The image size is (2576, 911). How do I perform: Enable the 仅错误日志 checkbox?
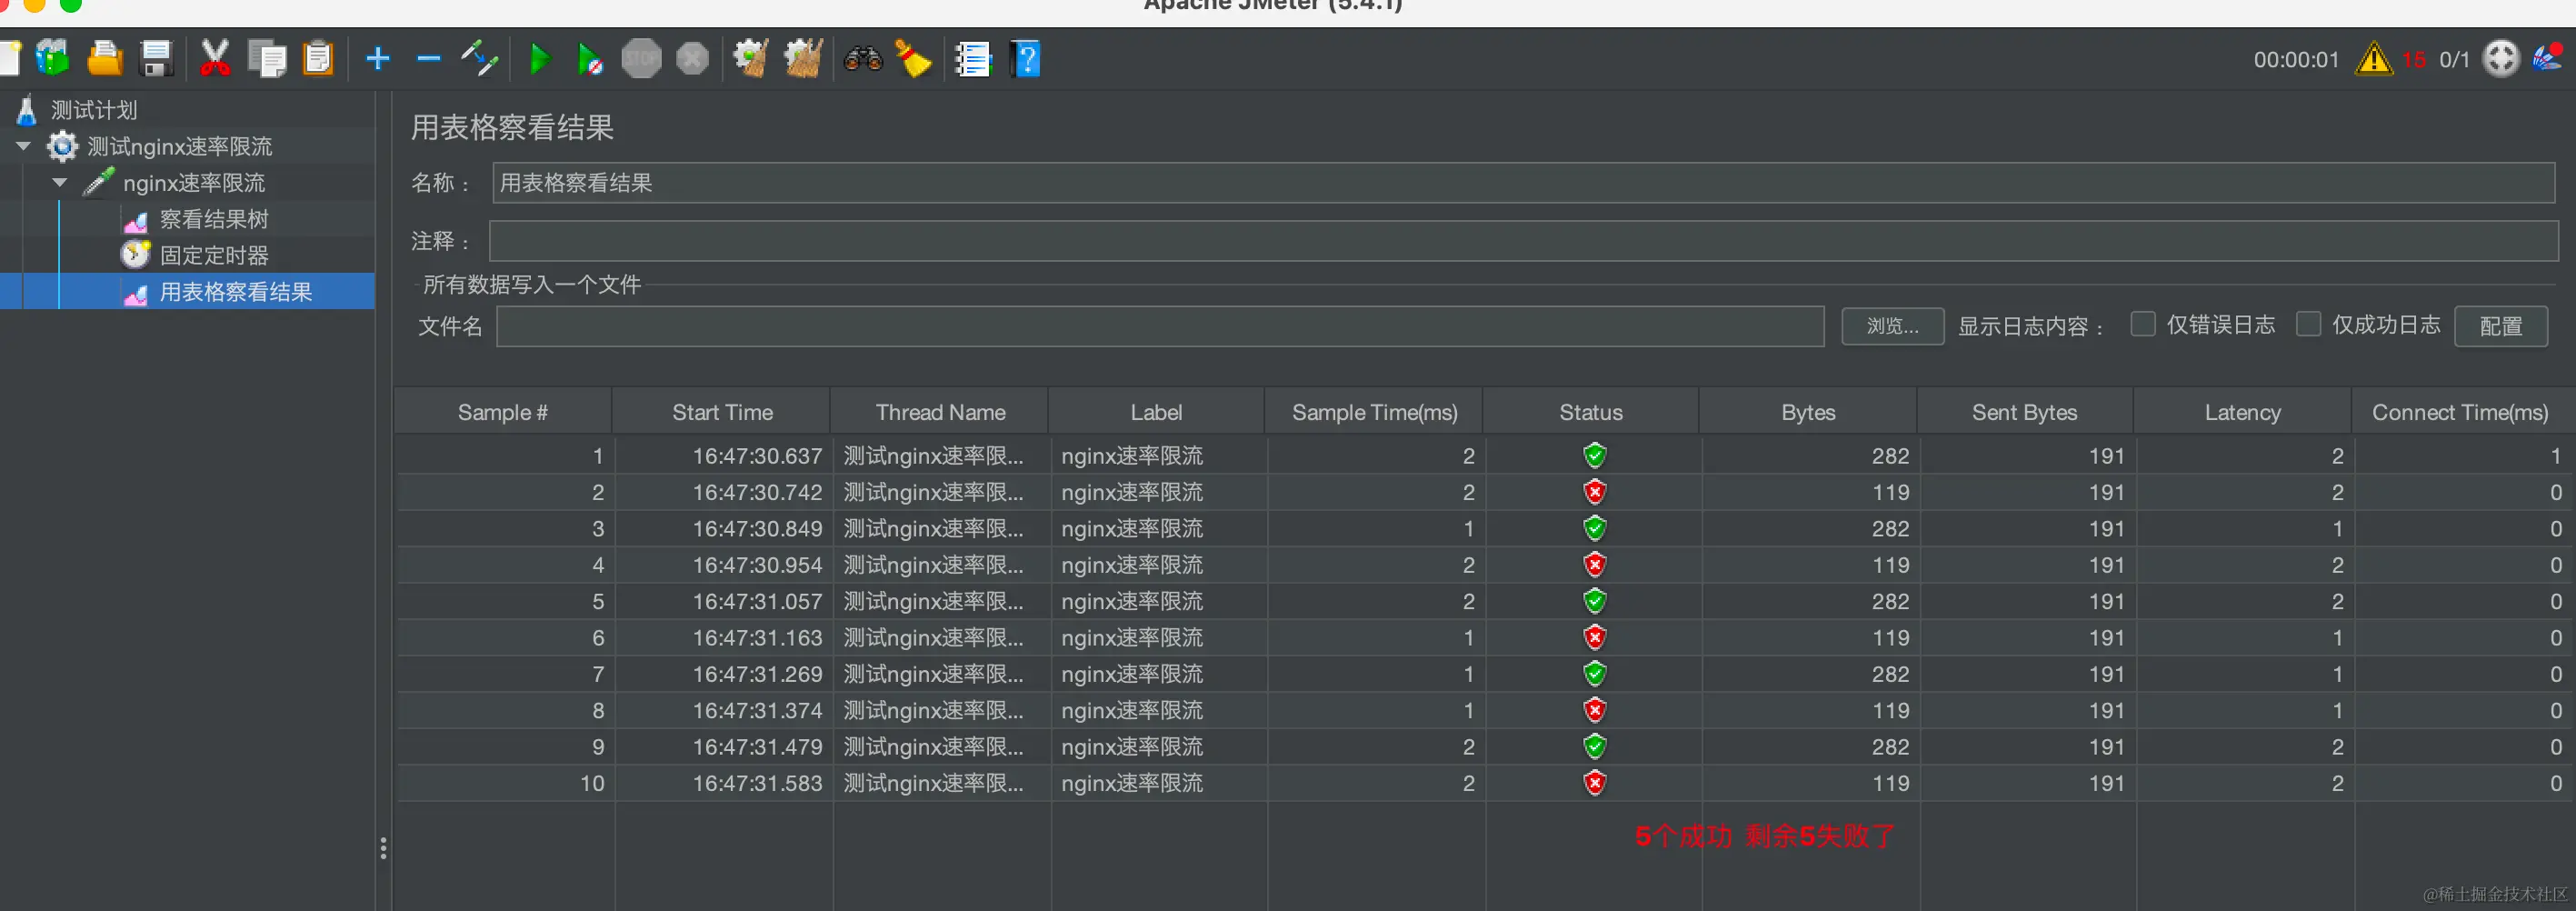coord(2142,324)
